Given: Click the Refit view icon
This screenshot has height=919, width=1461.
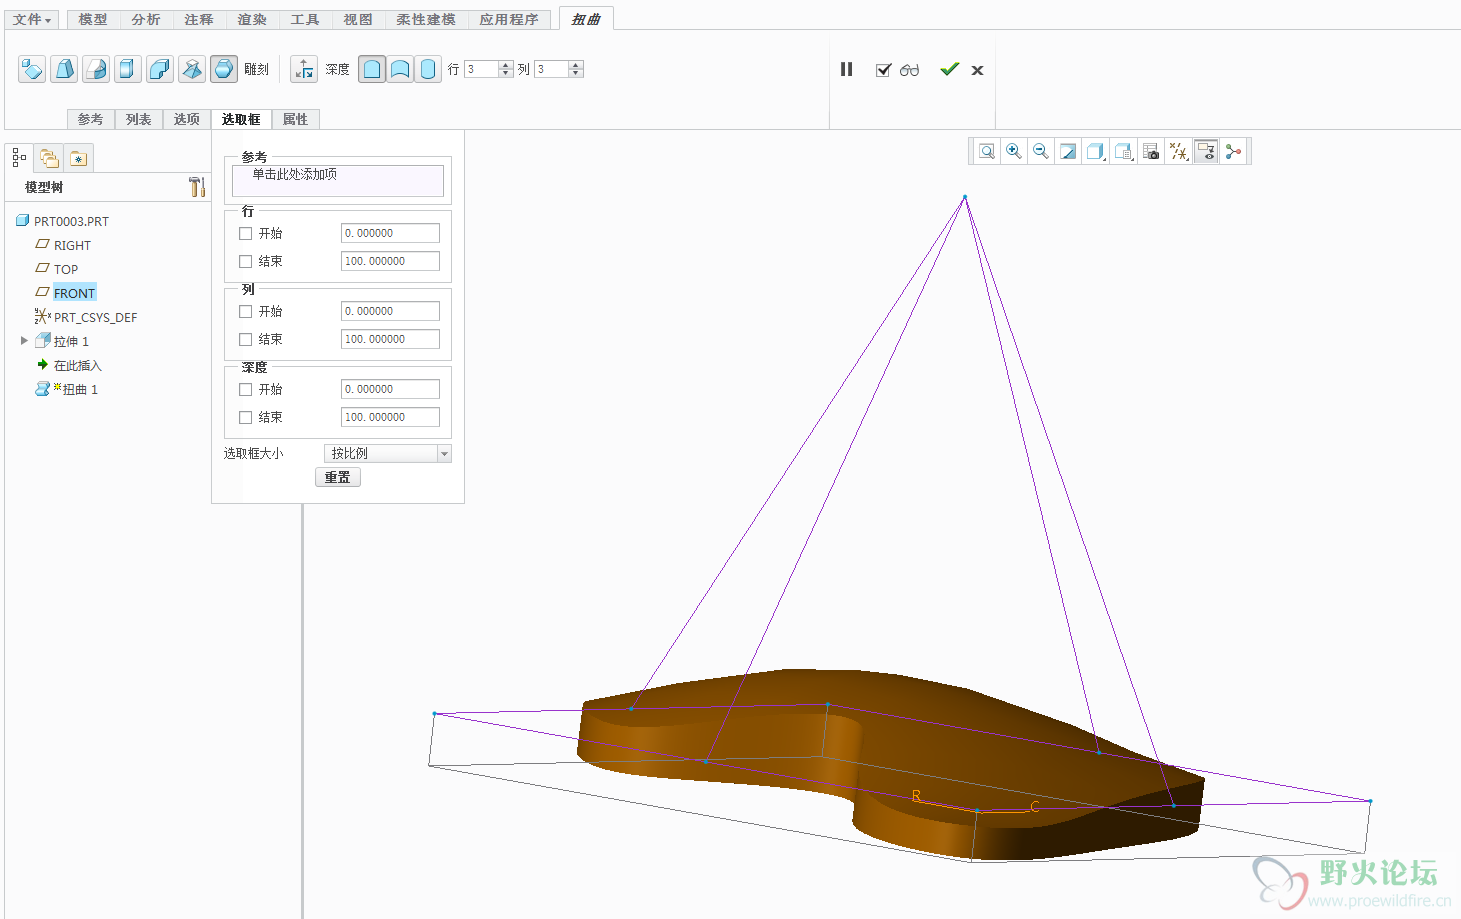Looking at the screenshot, I should click(x=987, y=151).
